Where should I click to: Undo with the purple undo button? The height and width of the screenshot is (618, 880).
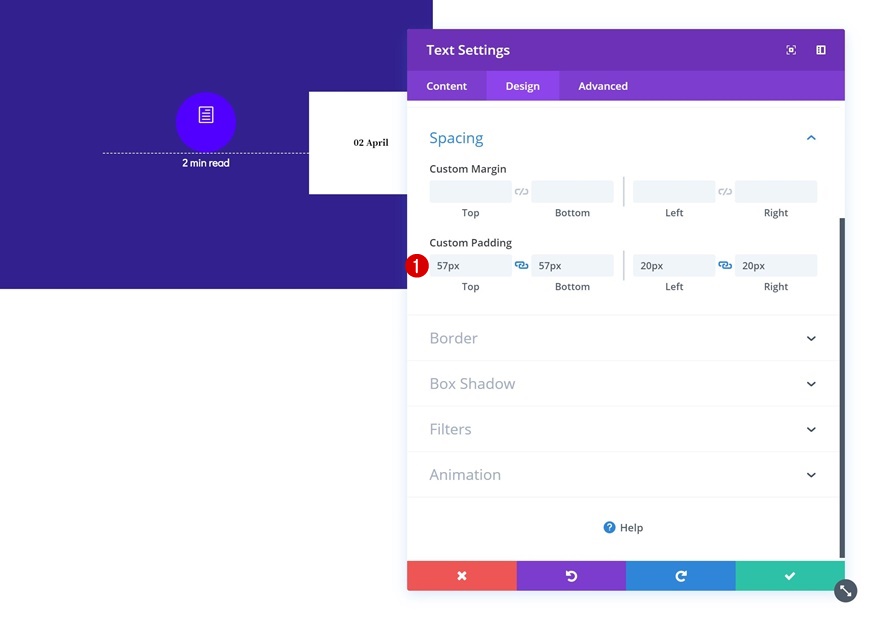coord(571,575)
